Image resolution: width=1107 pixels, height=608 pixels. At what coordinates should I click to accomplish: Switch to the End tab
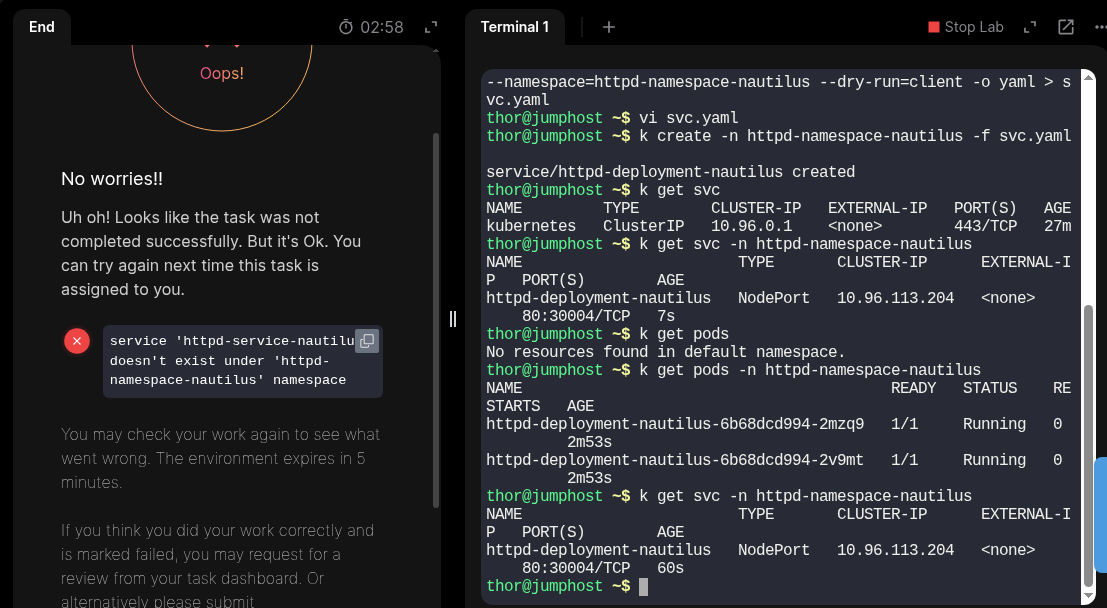click(42, 27)
